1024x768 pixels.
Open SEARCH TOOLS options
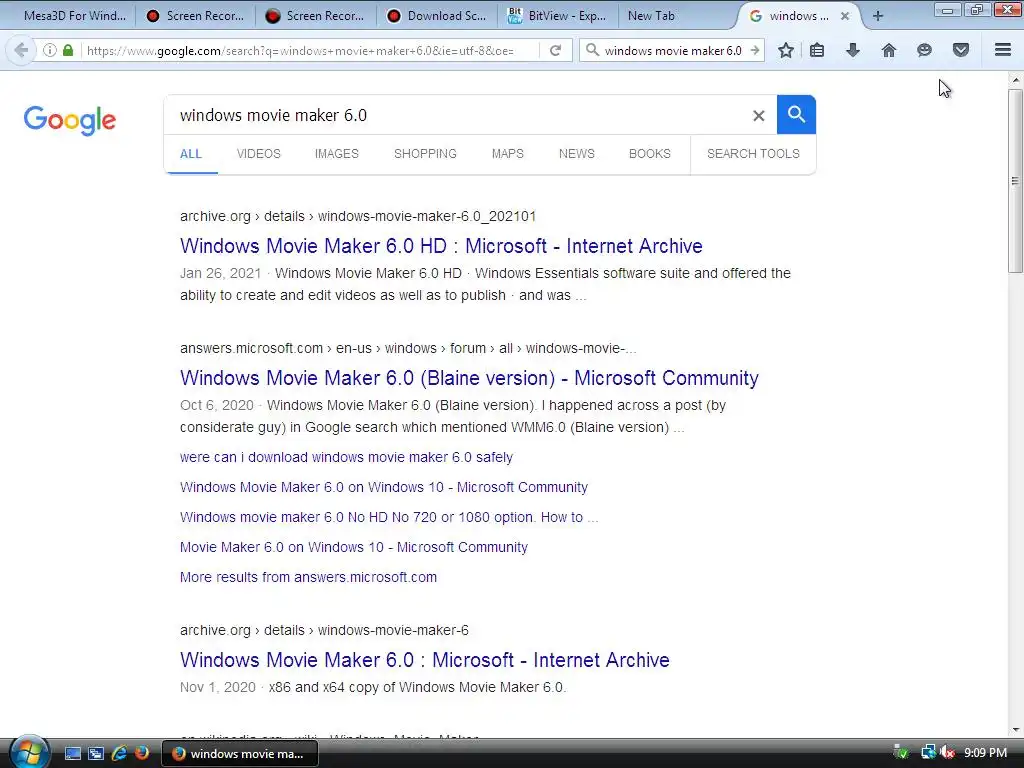tap(753, 154)
